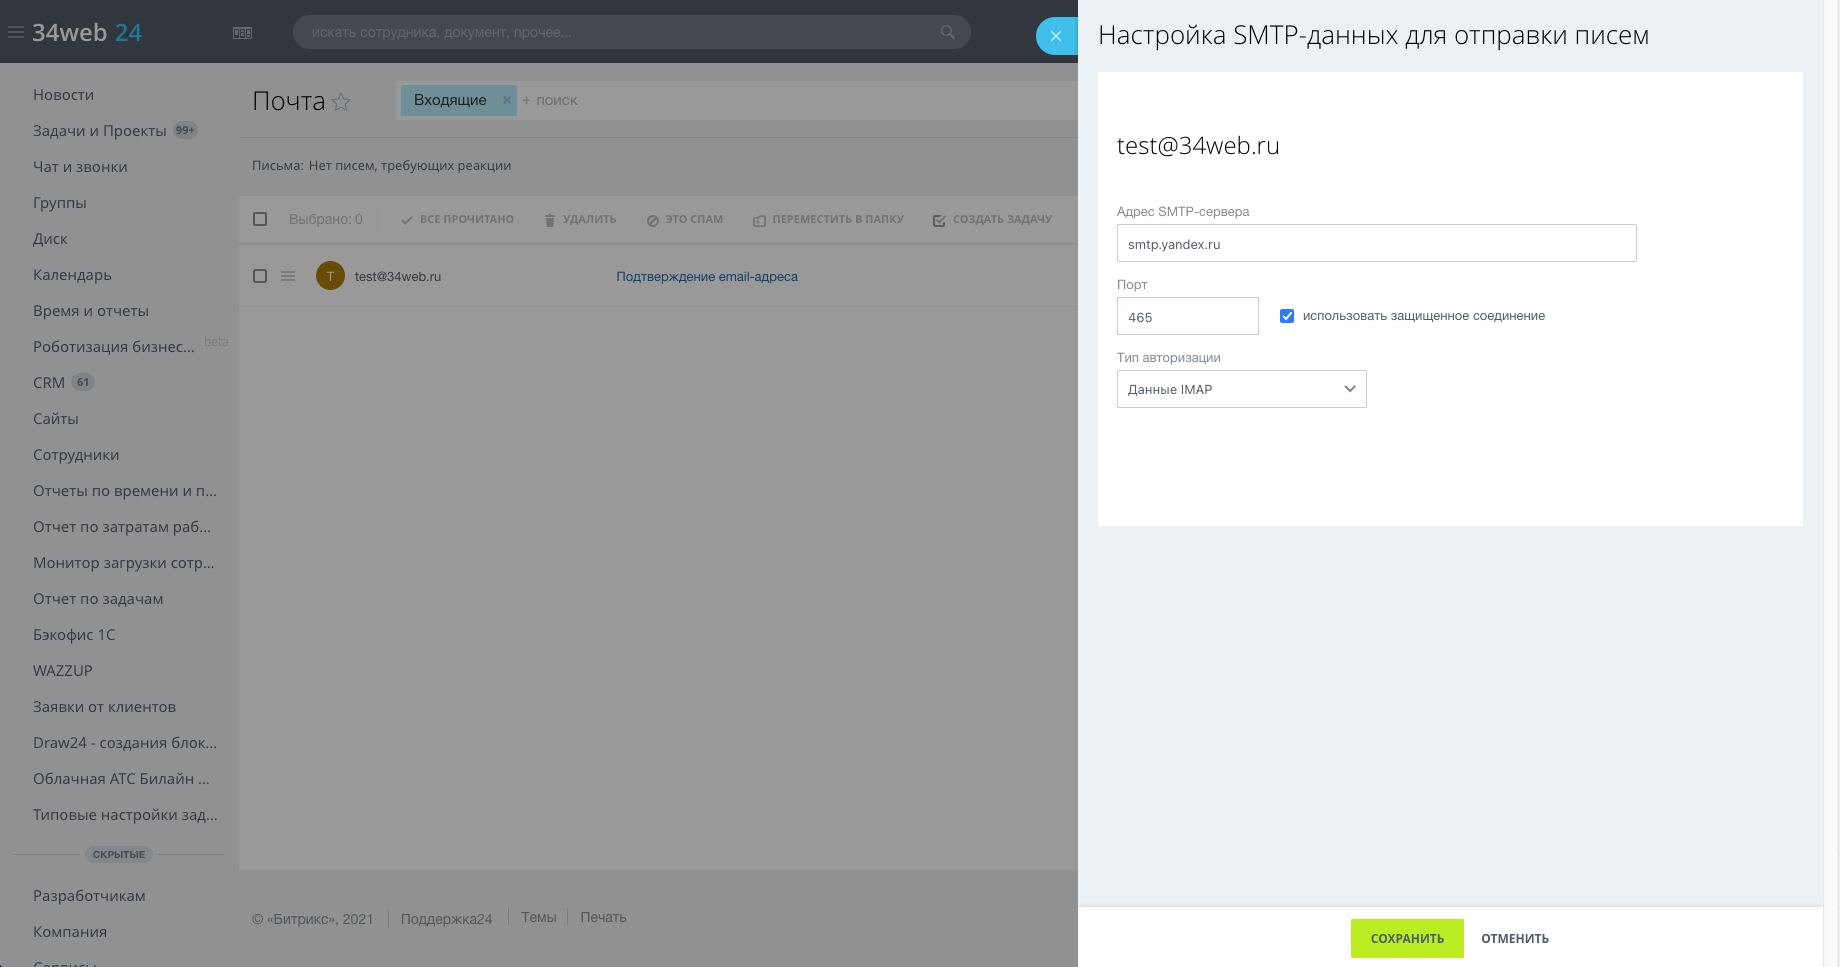
Task: Open Типовые настройки зад... in the sidebar
Action: pos(125,815)
